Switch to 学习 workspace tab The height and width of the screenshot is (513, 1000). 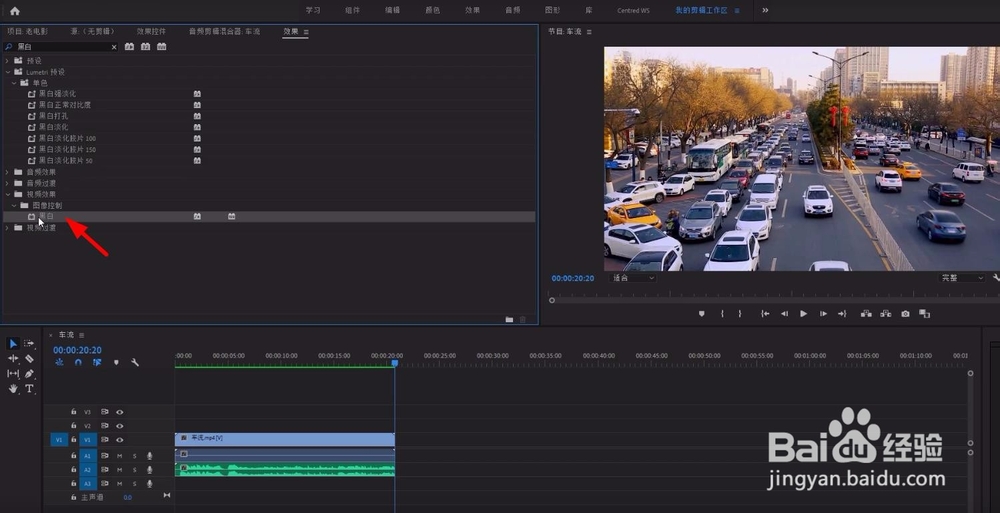313,10
